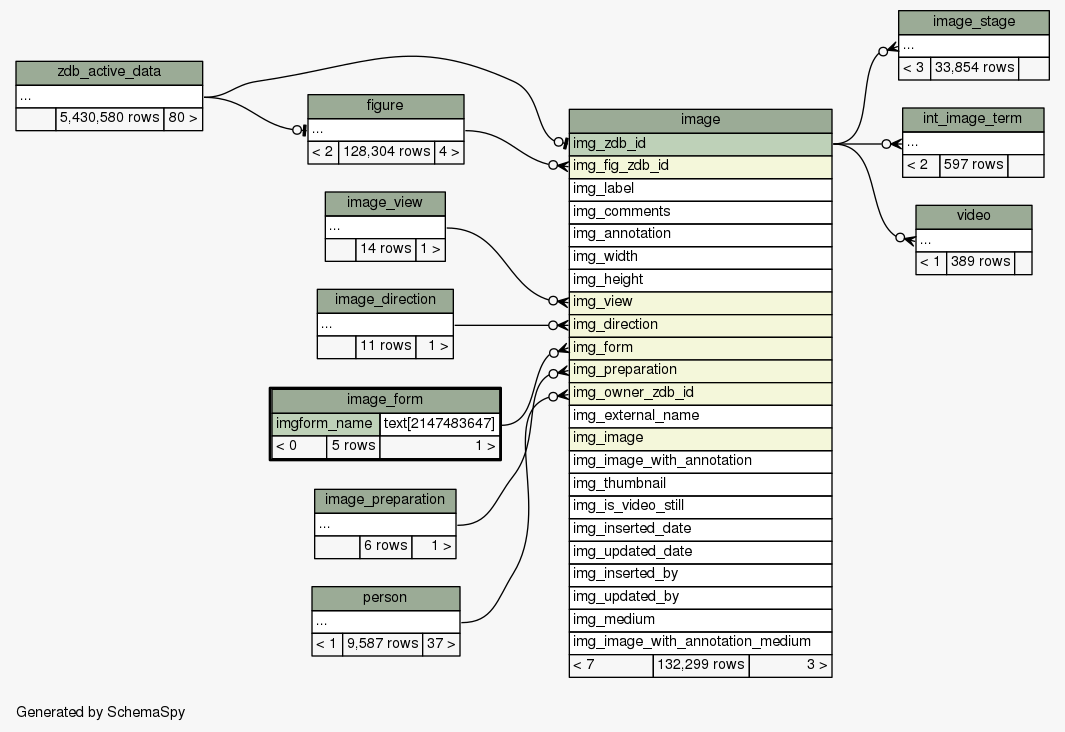Select the video table header
This screenshot has height=732, width=1065.
(x=973, y=217)
